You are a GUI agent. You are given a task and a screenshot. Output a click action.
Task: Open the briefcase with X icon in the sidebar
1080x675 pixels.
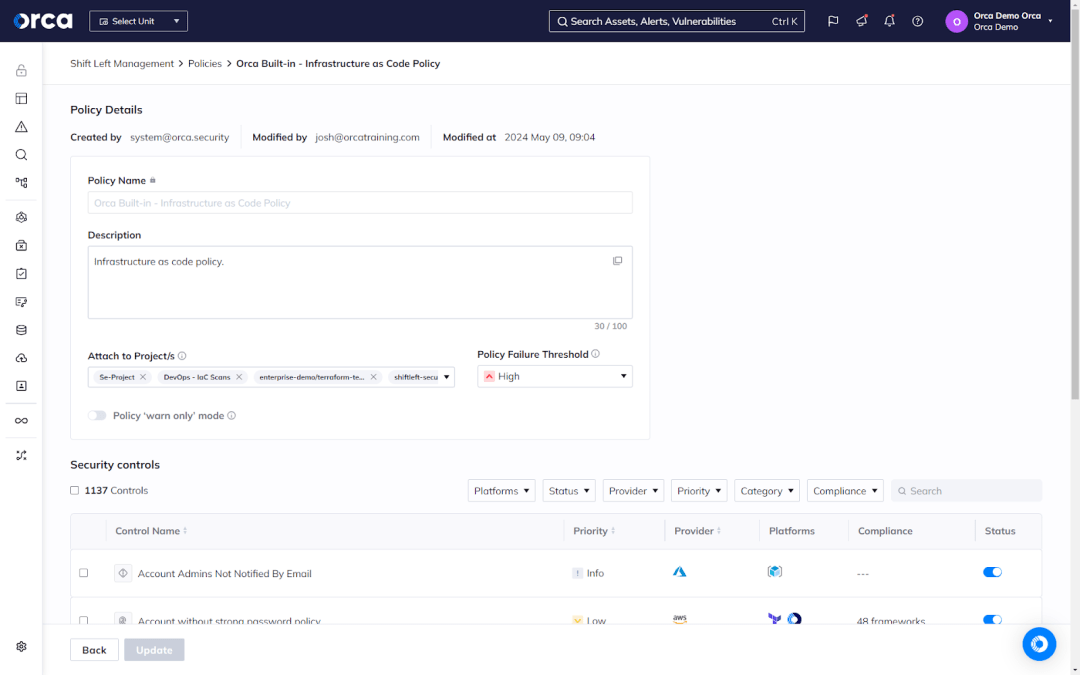21,246
